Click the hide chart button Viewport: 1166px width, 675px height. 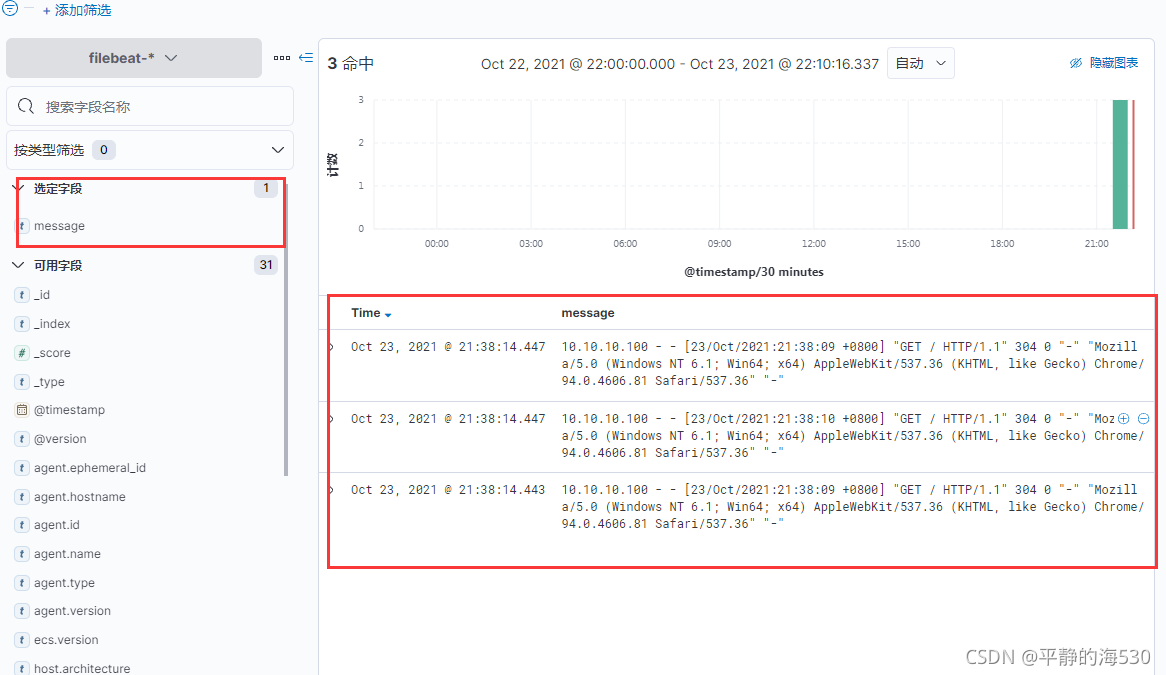(1104, 63)
